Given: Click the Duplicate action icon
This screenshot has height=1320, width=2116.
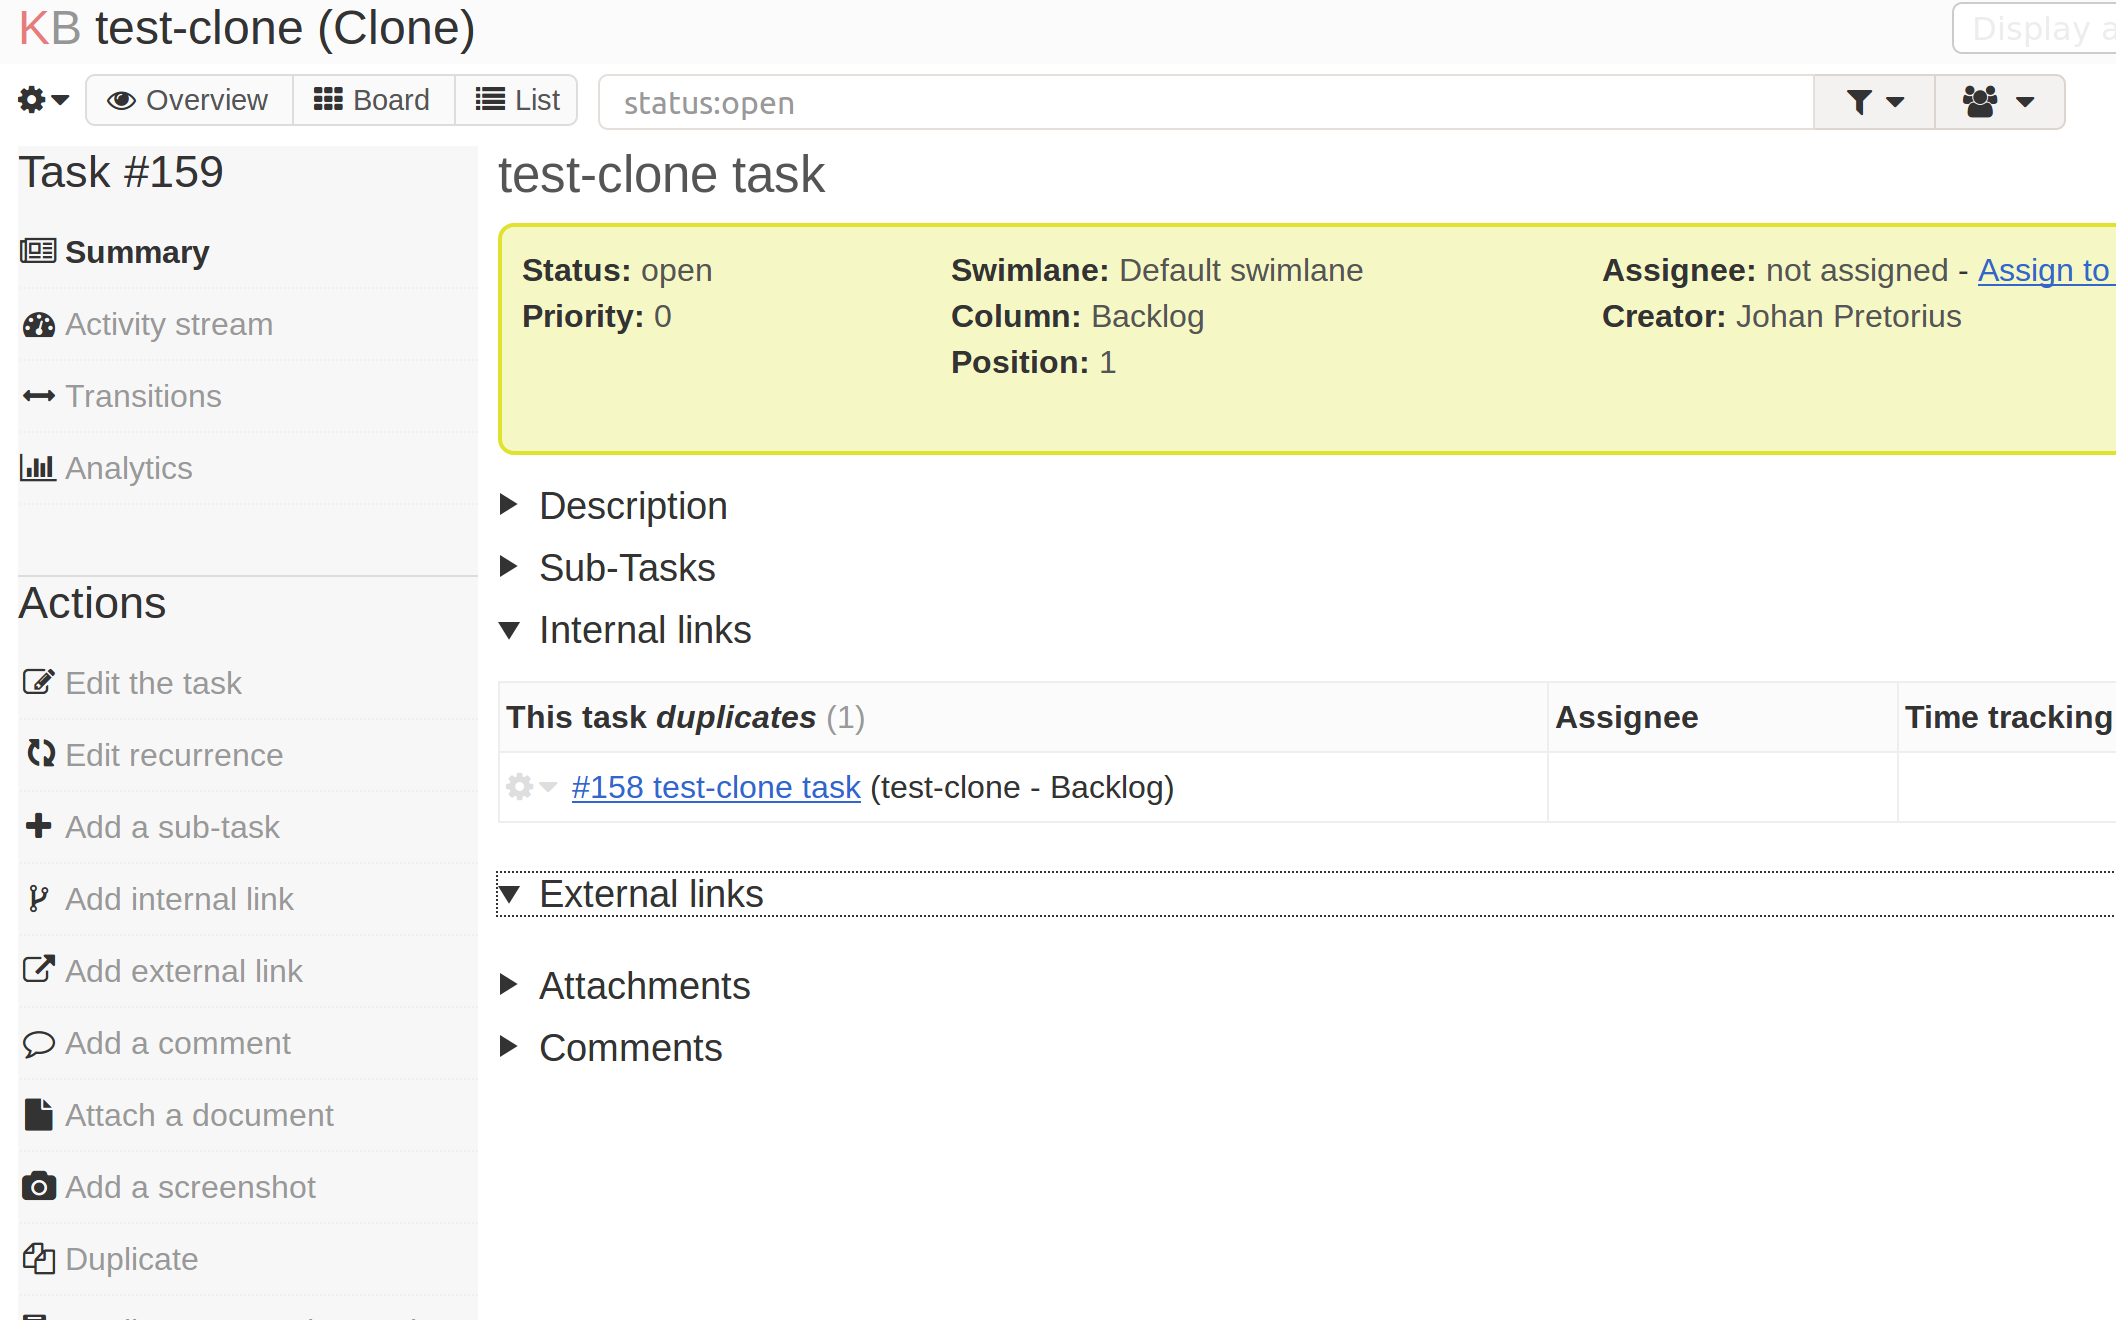Looking at the screenshot, I should [x=38, y=1259].
